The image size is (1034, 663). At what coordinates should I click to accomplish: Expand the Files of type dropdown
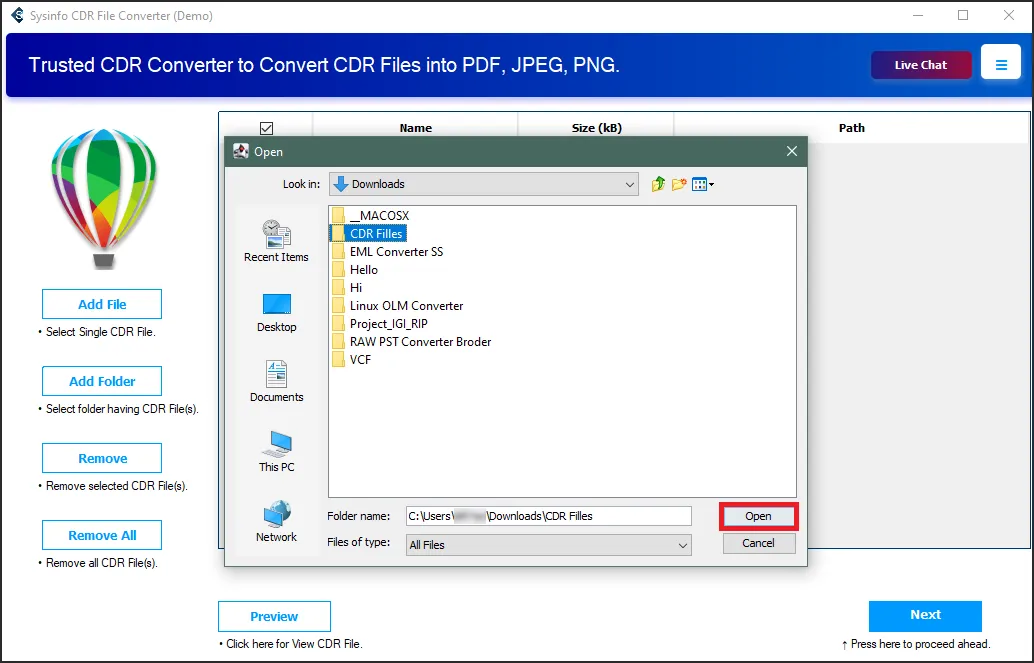(x=549, y=545)
